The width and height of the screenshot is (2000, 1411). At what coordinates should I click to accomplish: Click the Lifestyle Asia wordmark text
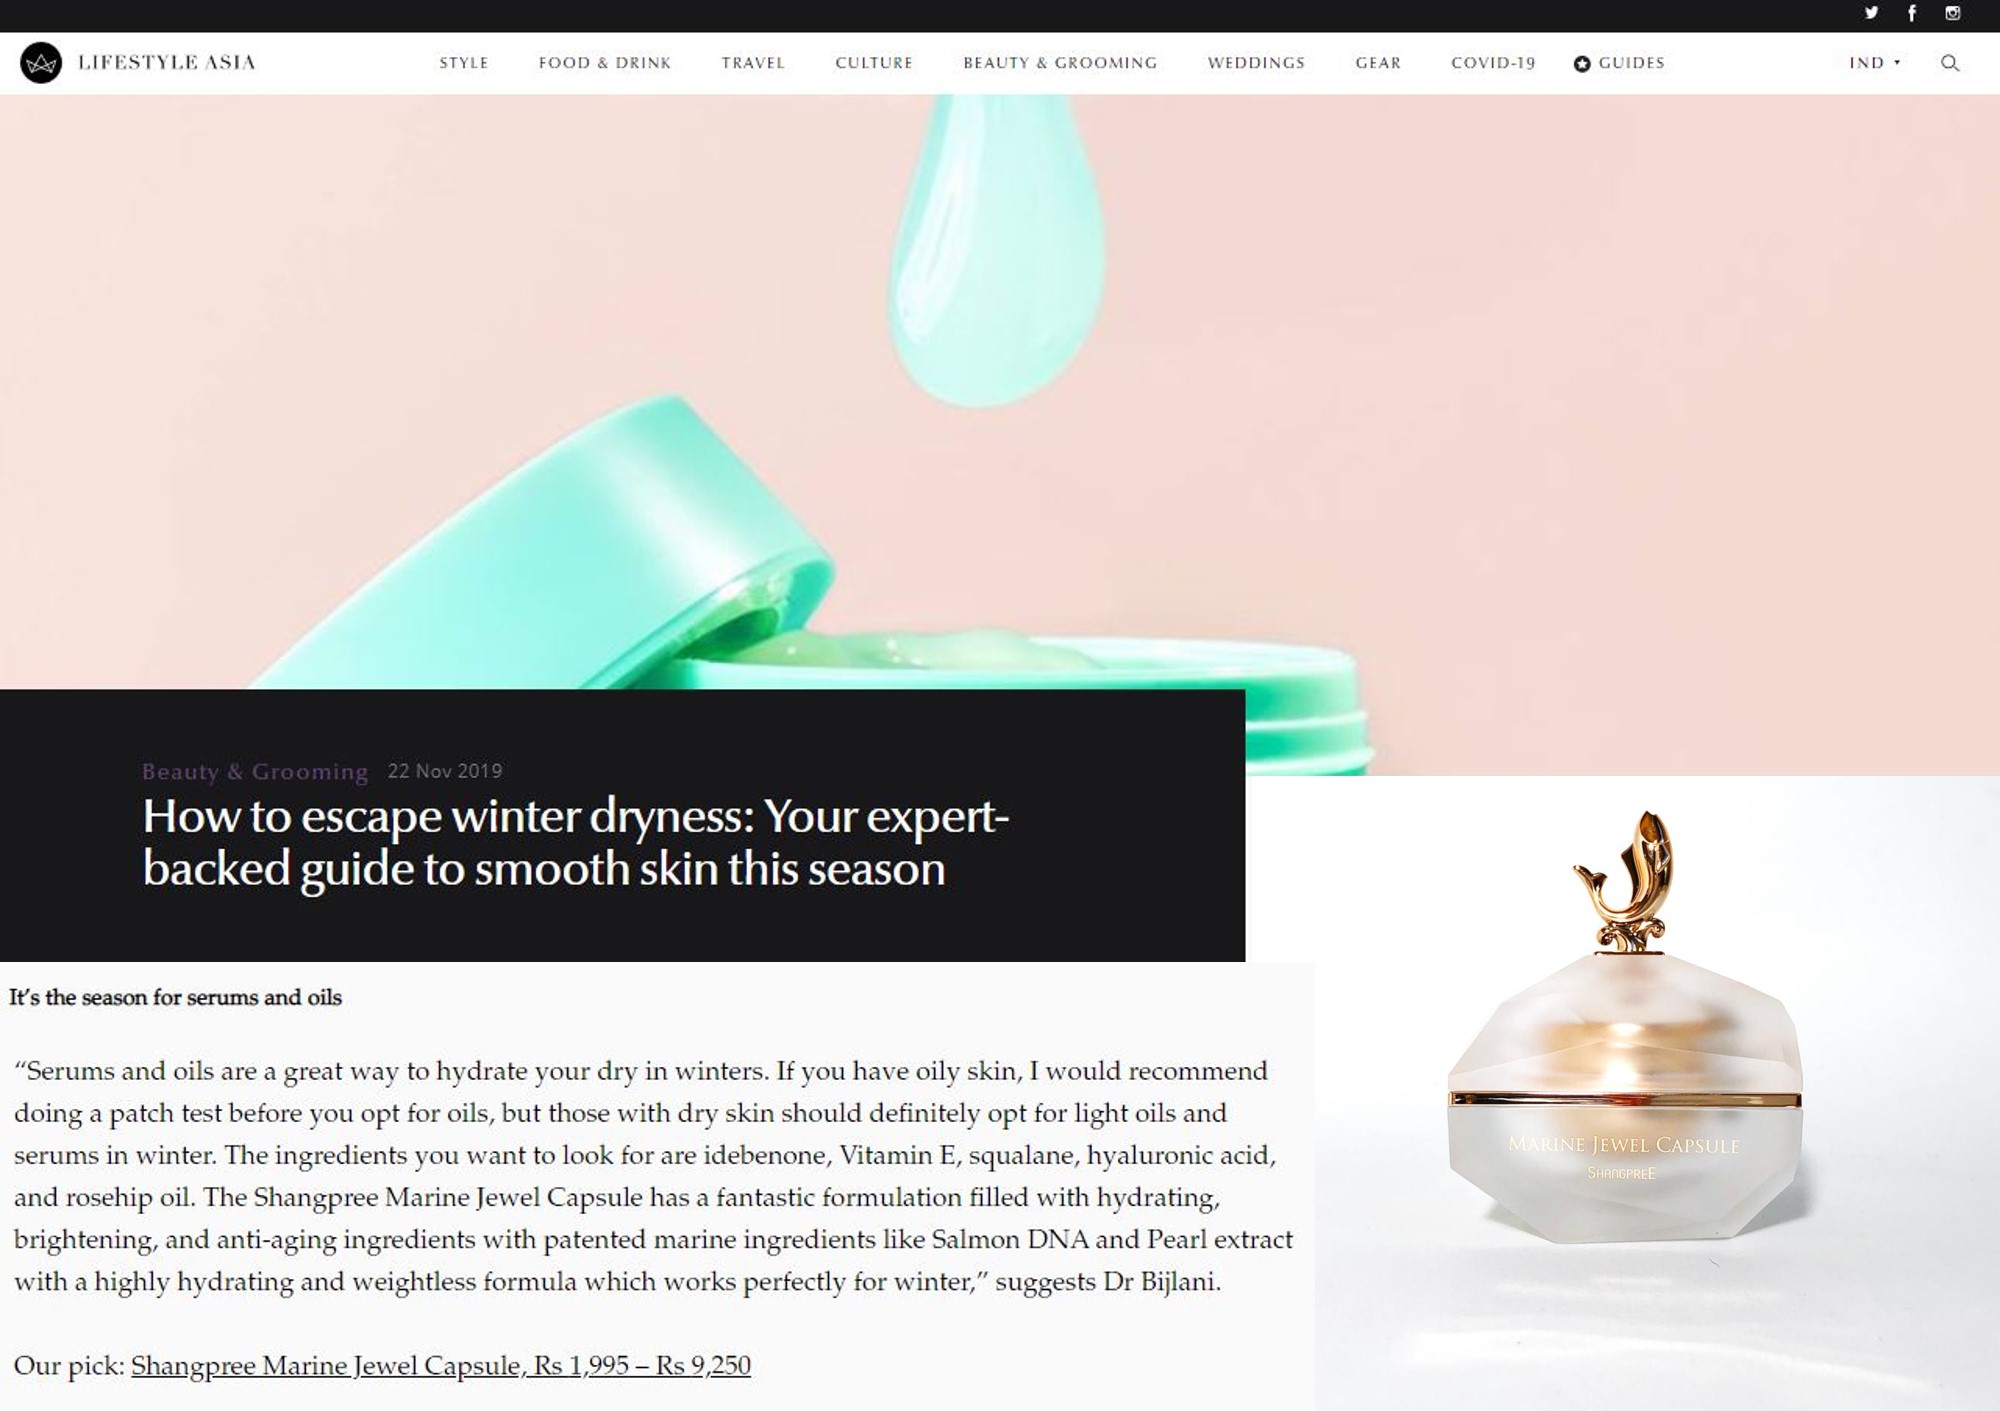pos(167,62)
